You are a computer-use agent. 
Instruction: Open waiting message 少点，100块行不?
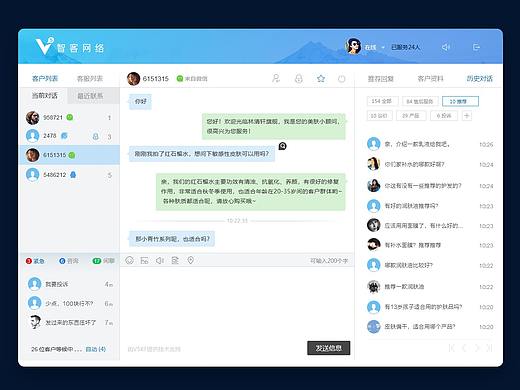coord(70,304)
